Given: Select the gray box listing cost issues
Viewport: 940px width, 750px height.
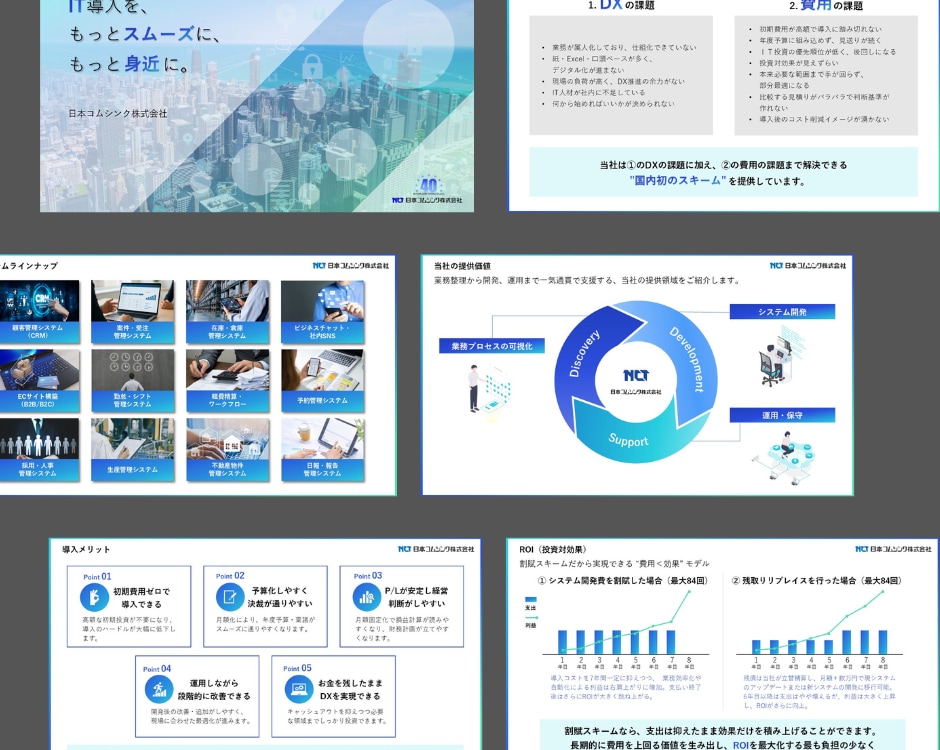Looking at the screenshot, I should (826, 75).
